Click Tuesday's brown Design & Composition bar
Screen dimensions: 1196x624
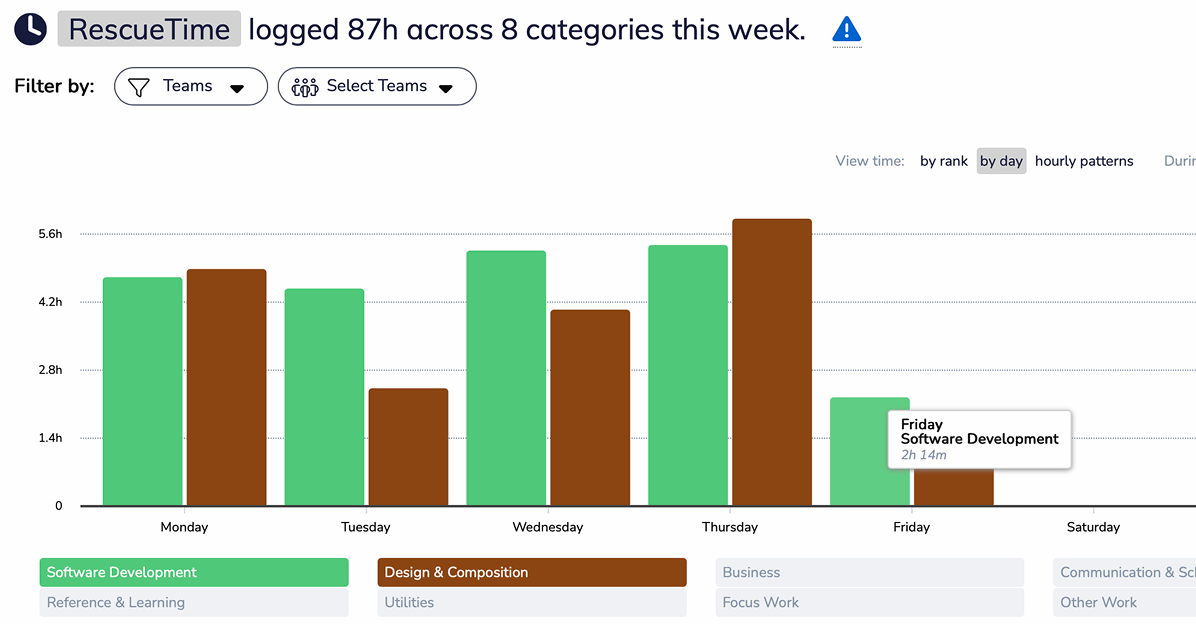408,447
